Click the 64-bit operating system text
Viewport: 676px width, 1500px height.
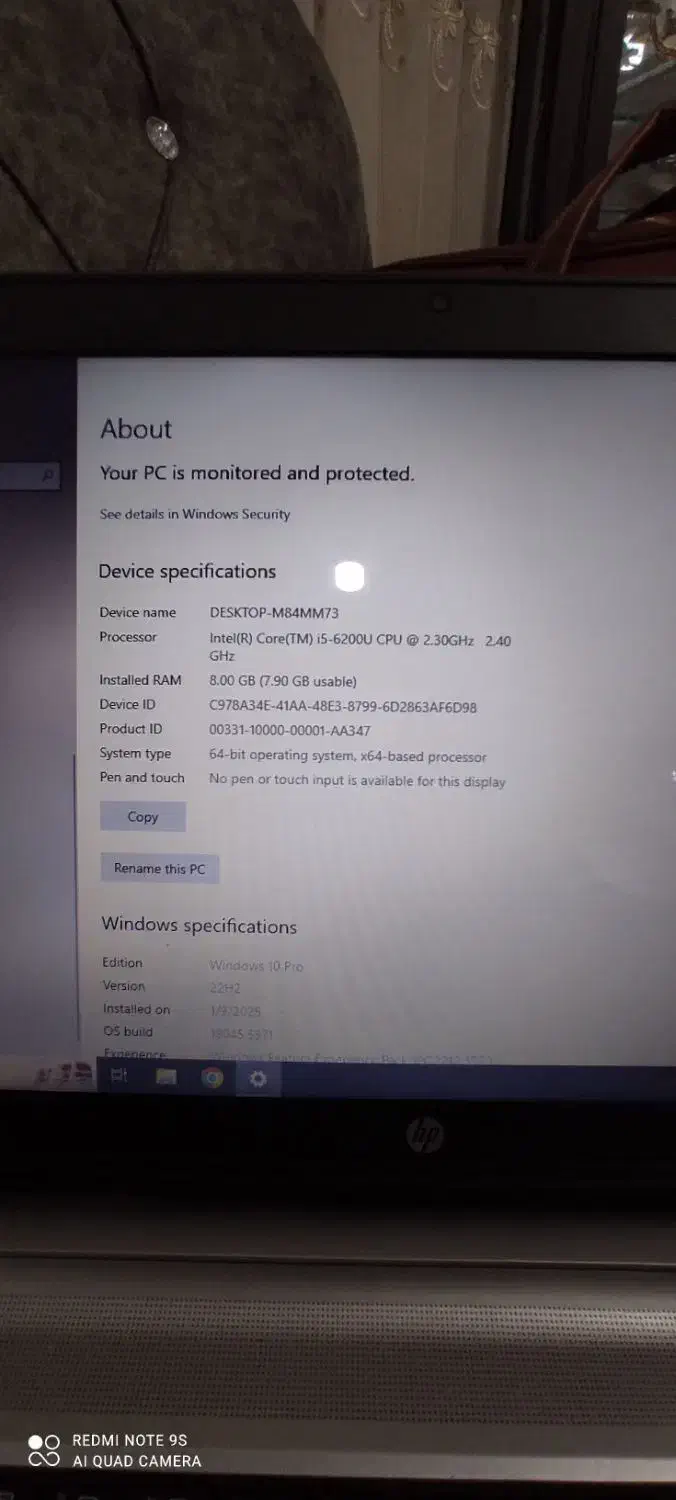click(348, 756)
